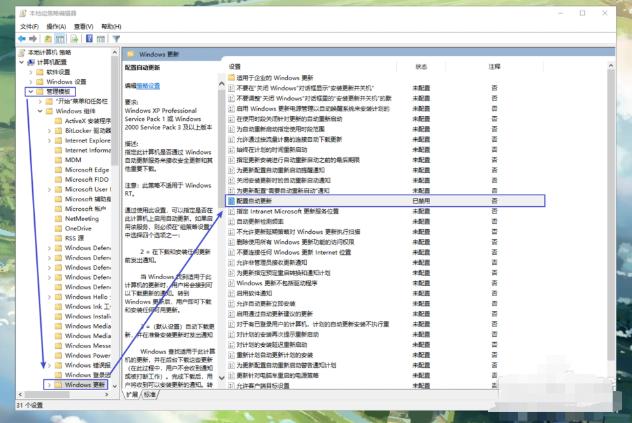Toggle the Show/Hide action pane icon
The image size is (632, 423).
coord(101,39)
